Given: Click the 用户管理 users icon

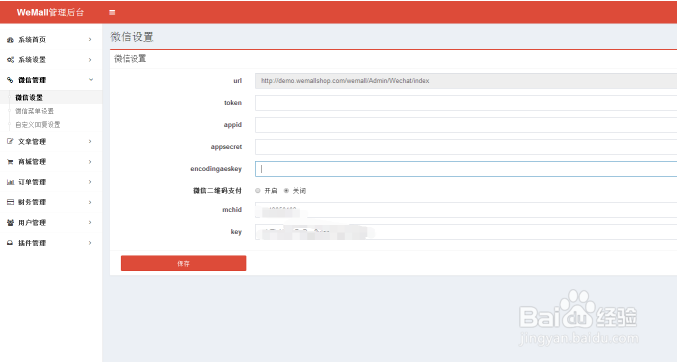Looking at the screenshot, I should tap(10, 222).
